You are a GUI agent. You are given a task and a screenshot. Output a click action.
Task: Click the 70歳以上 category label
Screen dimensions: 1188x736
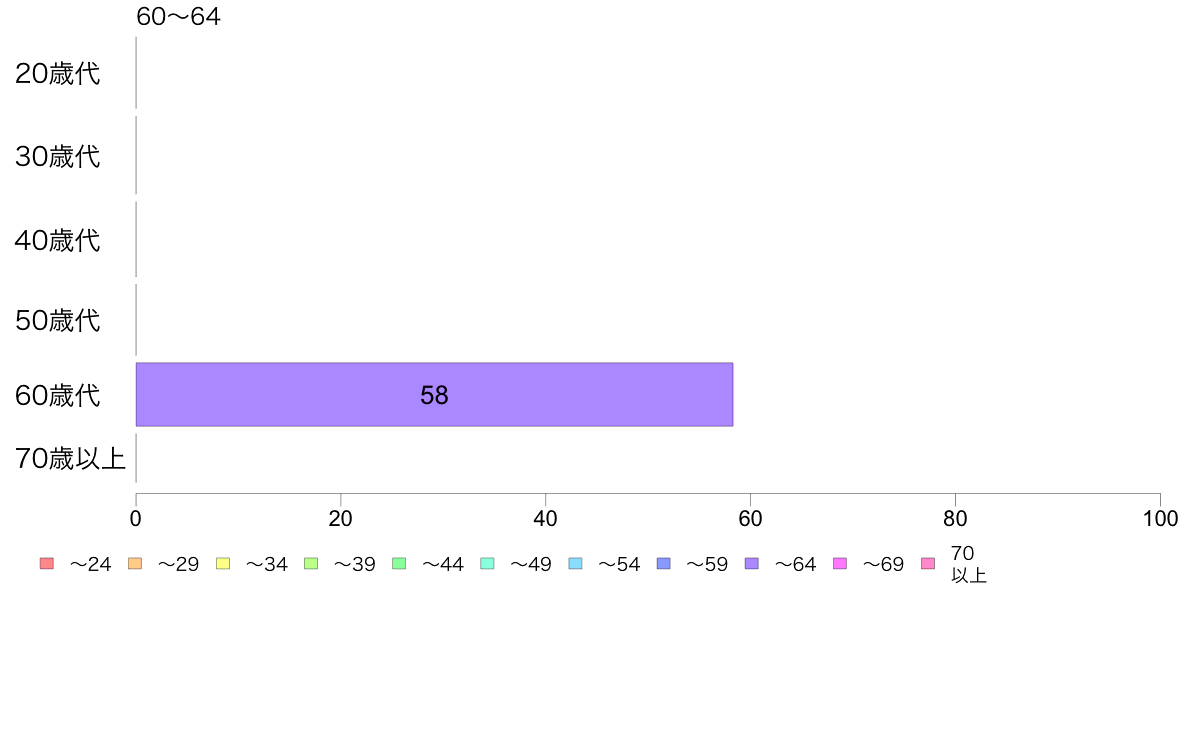[x=70, y=459]
